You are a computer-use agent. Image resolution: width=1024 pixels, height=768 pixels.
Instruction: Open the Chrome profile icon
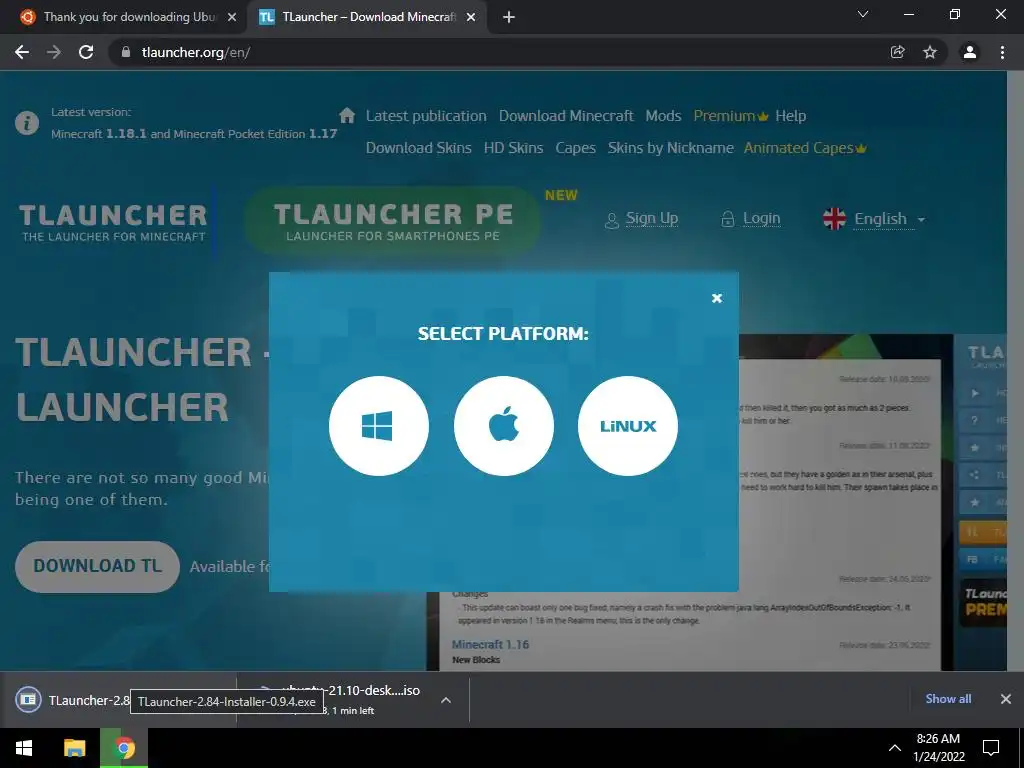[x=970, y=52]
